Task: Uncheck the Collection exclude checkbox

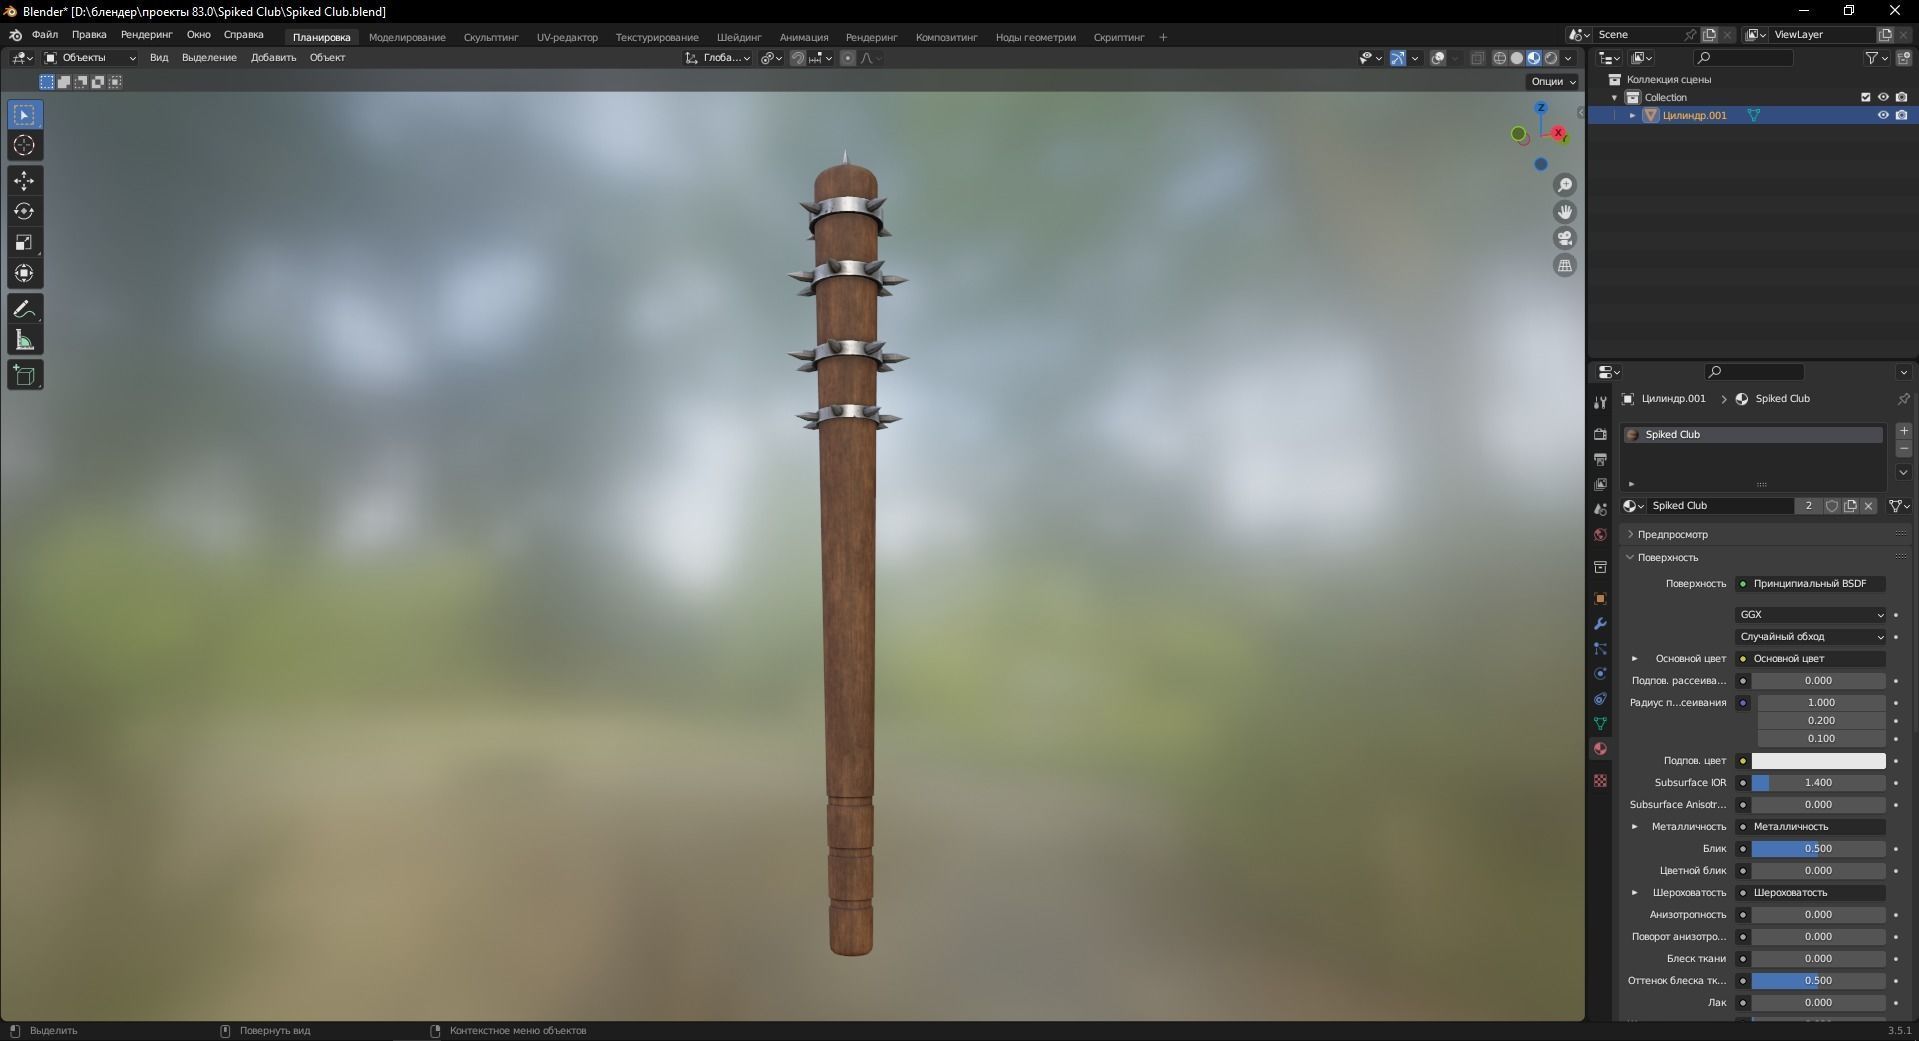Action: tap(1865, 97)
